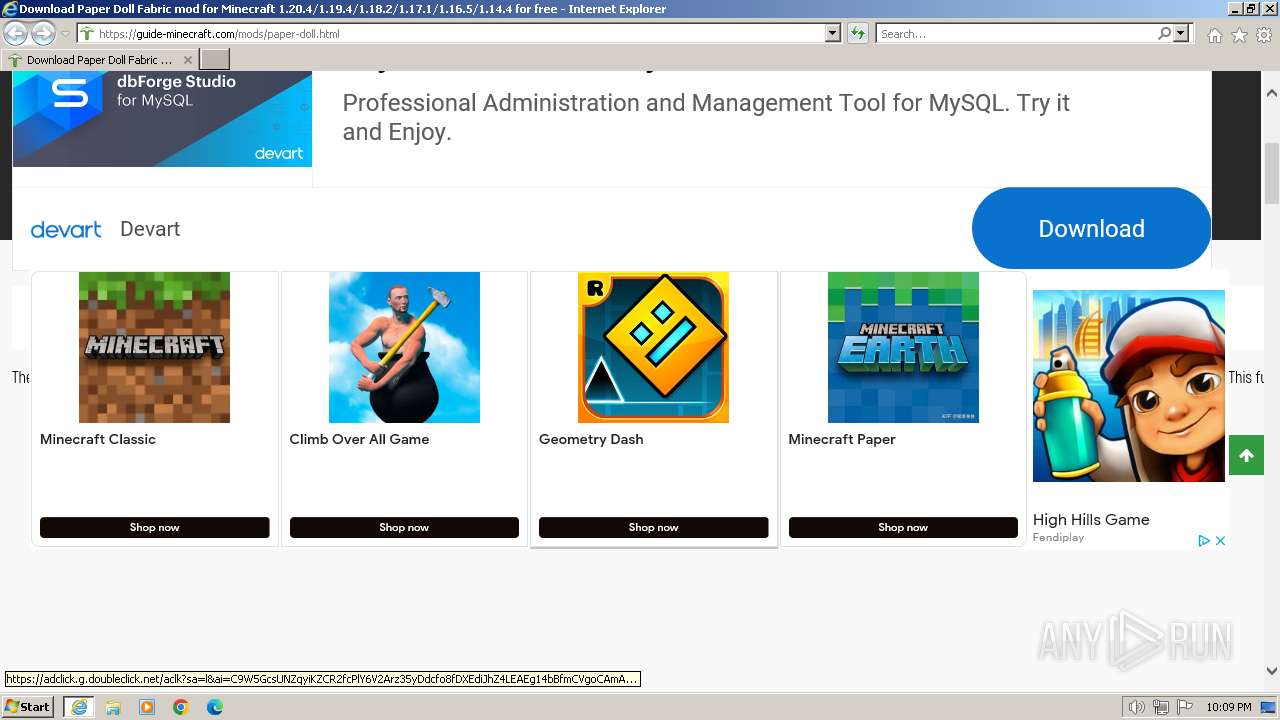Screen dimensions: 1280x720
Task: Click the Refresh page icon
Action: (858, 34)
